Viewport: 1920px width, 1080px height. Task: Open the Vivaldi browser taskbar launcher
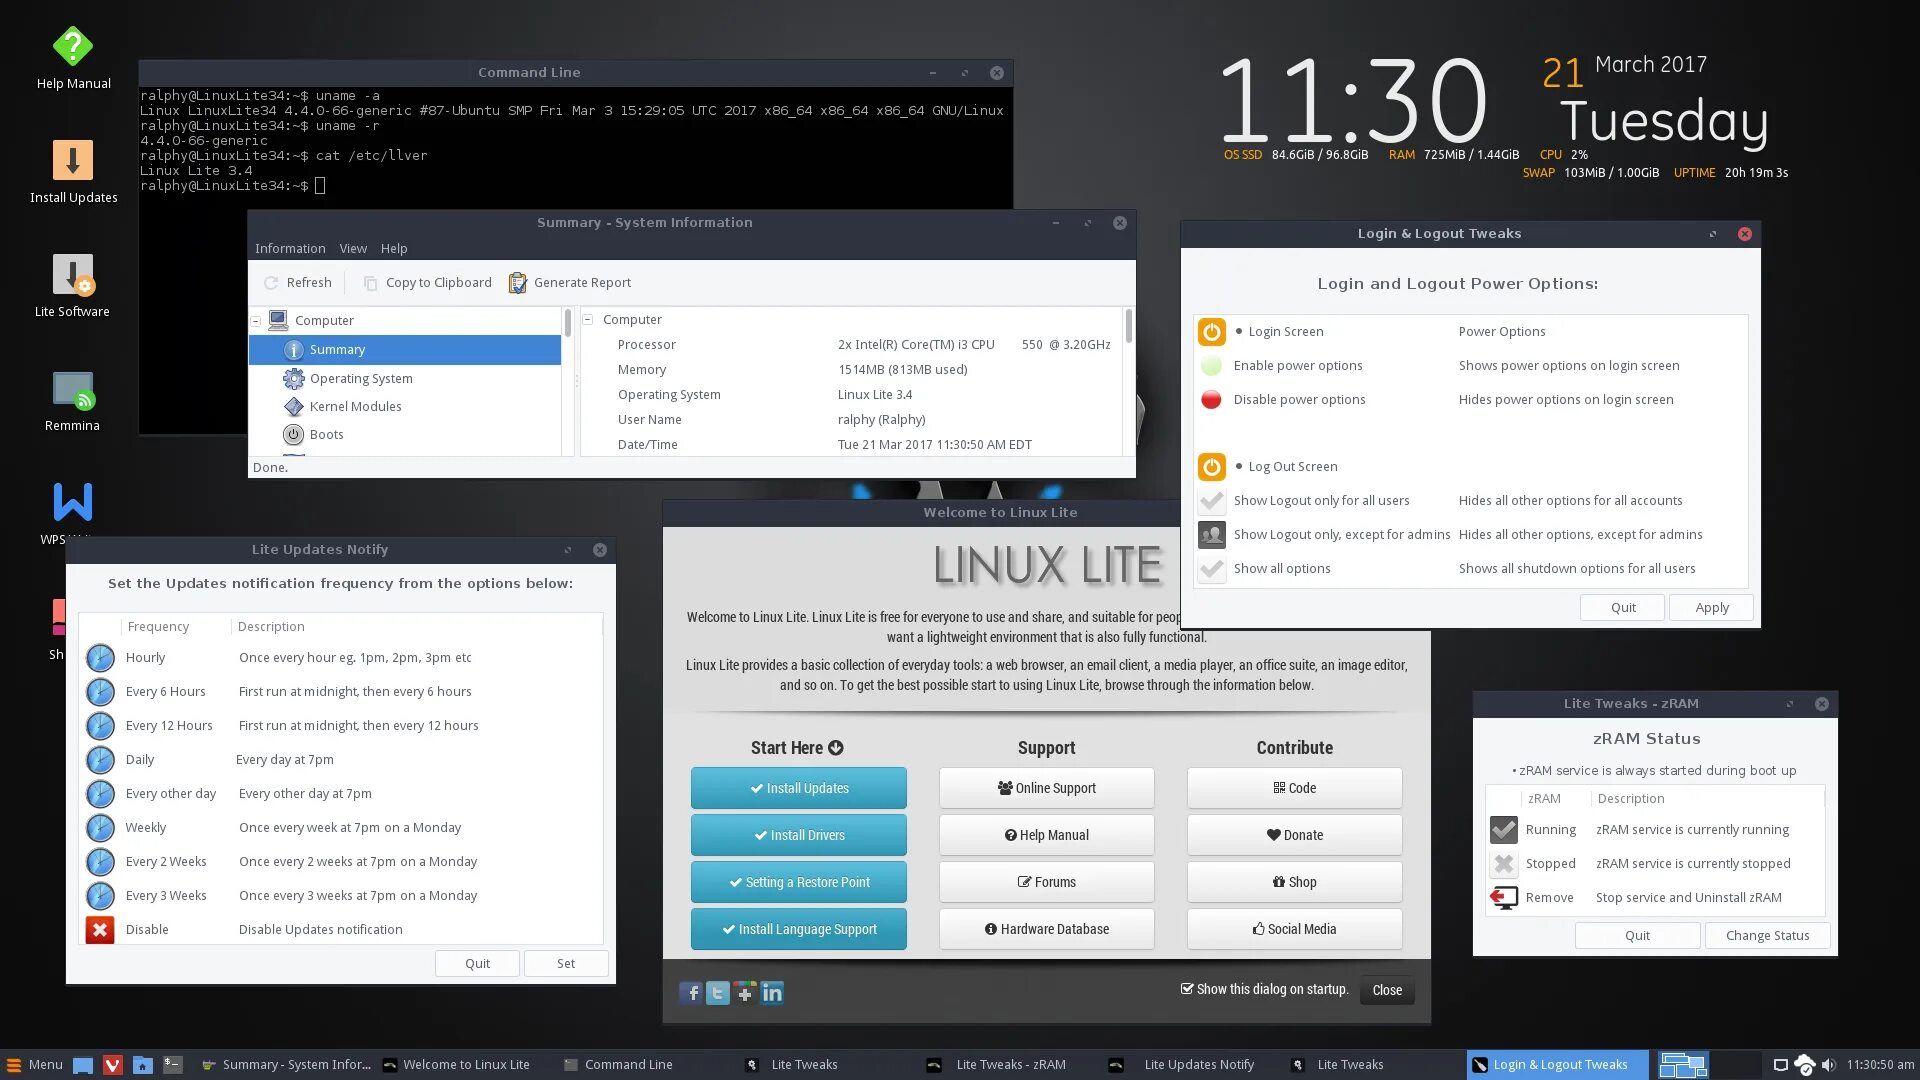click(113, 1065)
